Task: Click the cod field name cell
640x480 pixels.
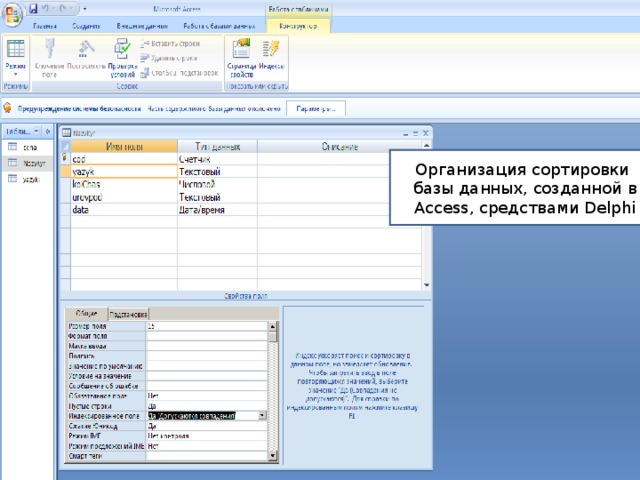Action: [124, 159]
